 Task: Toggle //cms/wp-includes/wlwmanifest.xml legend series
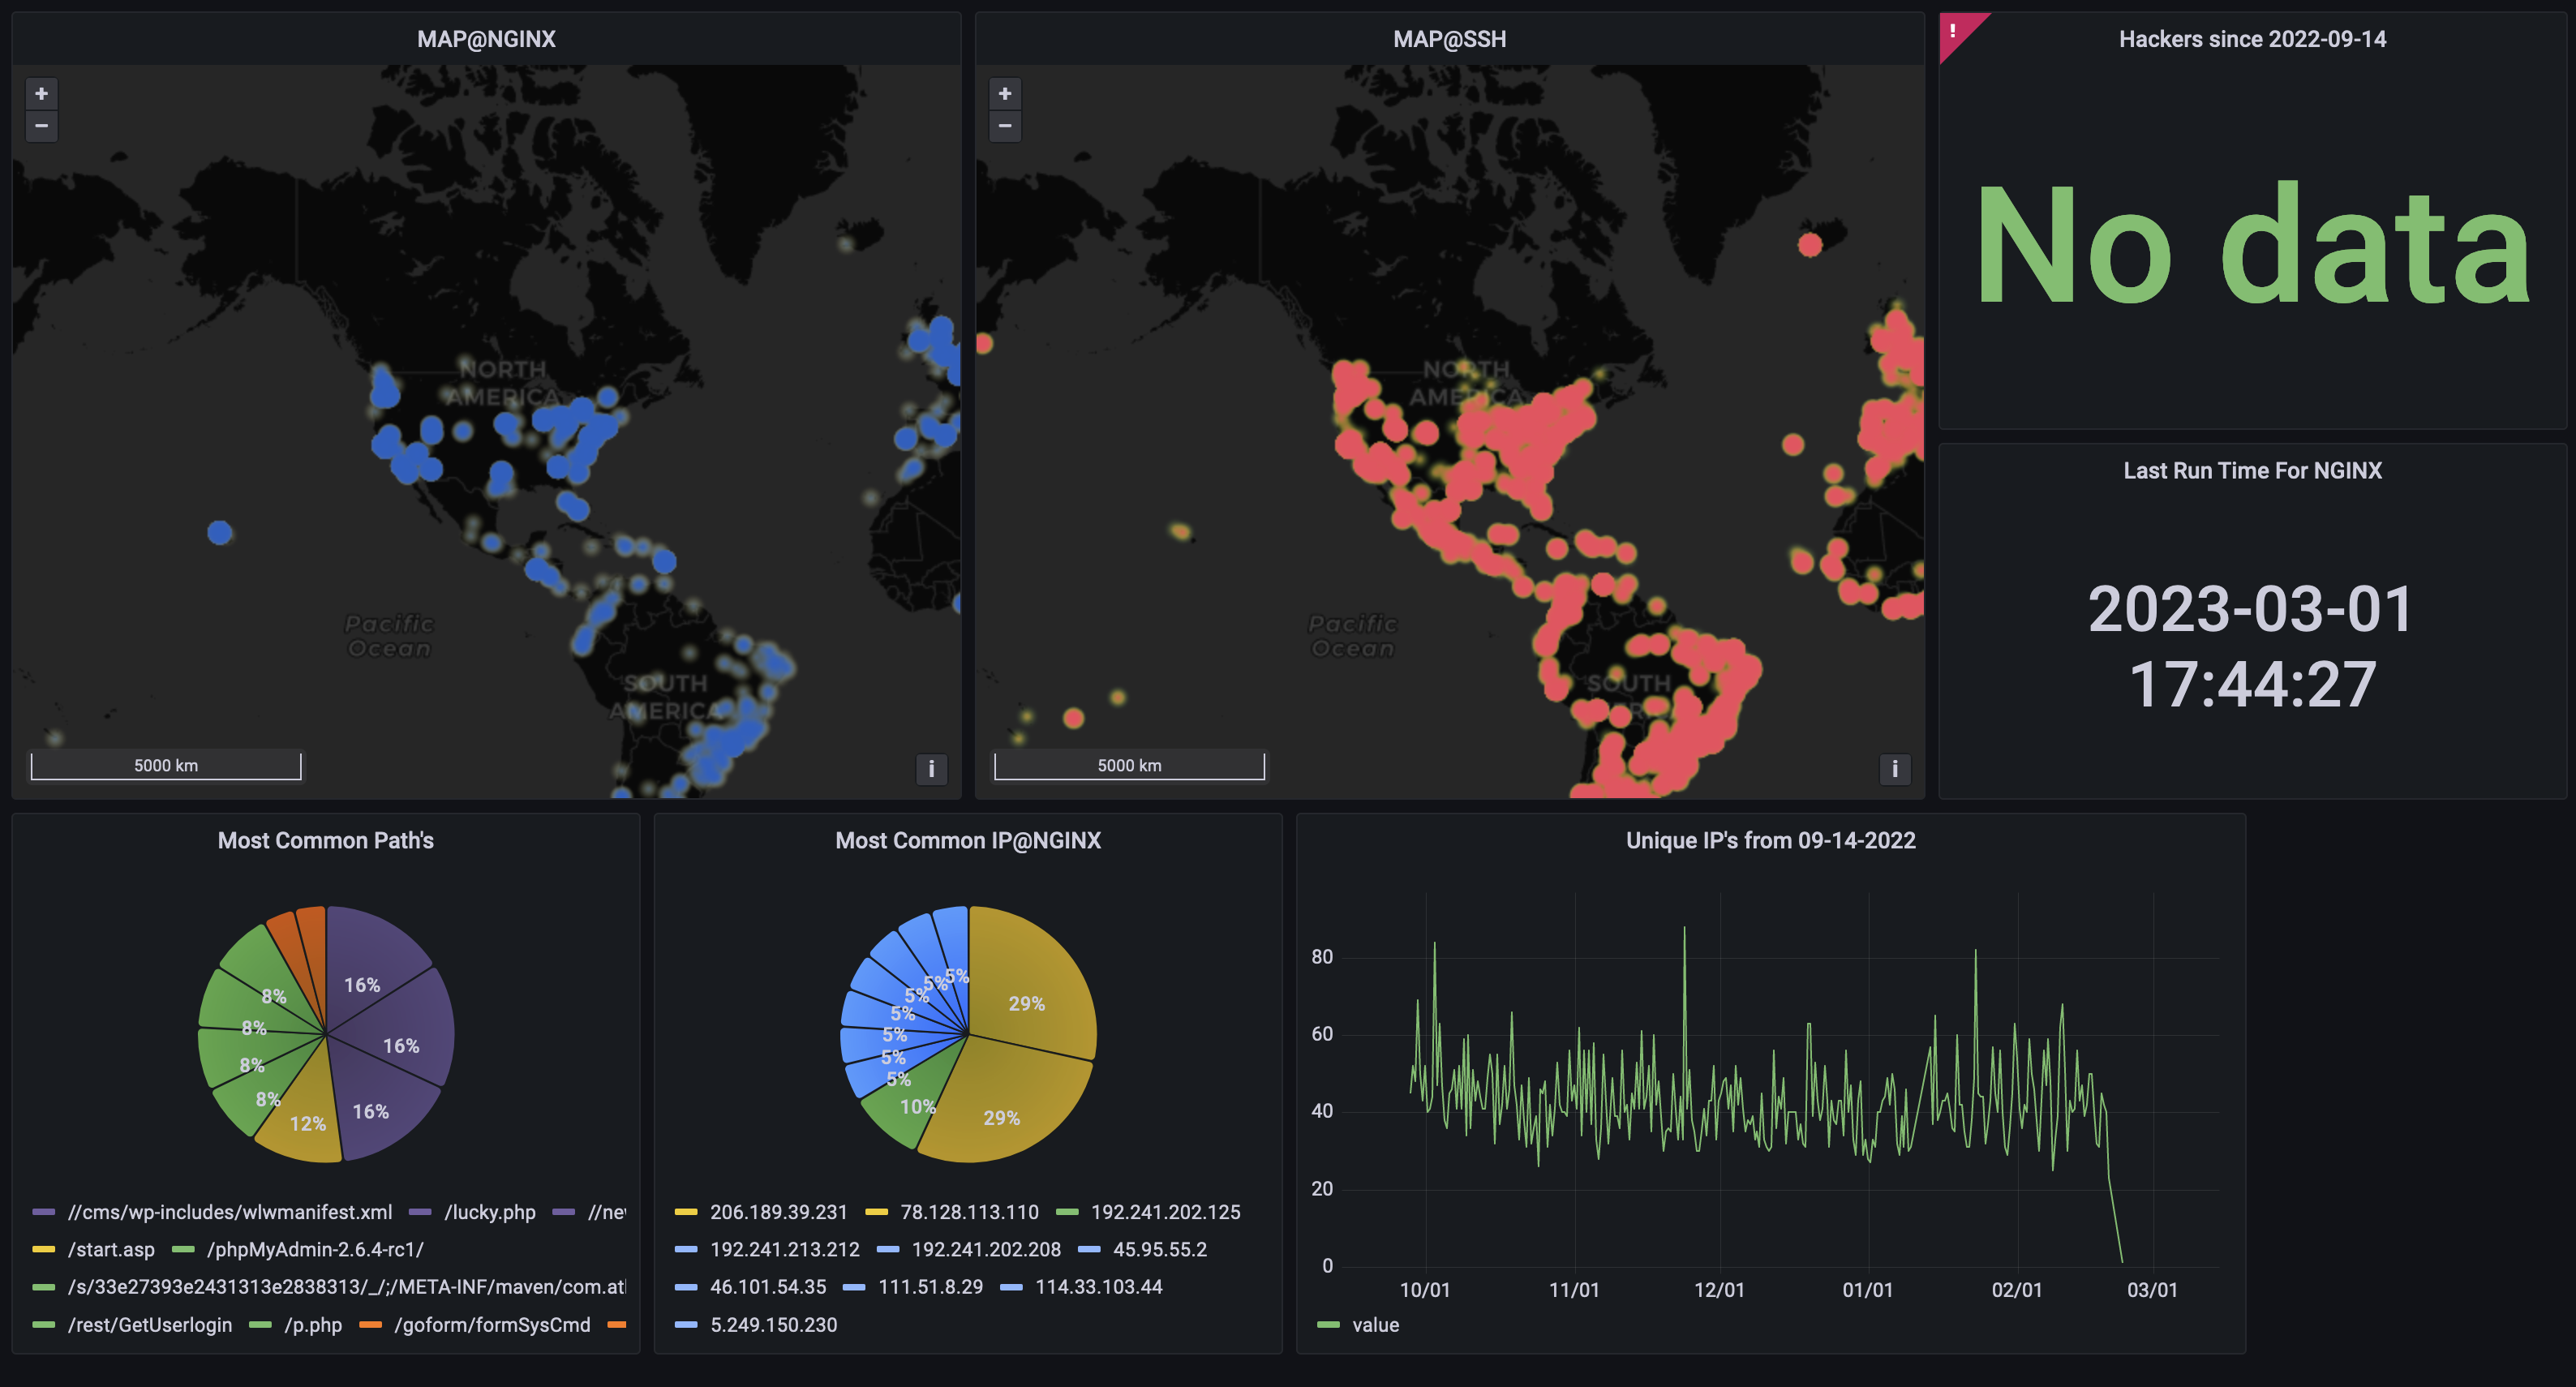pyautogui.click(x=230, y=1212)
